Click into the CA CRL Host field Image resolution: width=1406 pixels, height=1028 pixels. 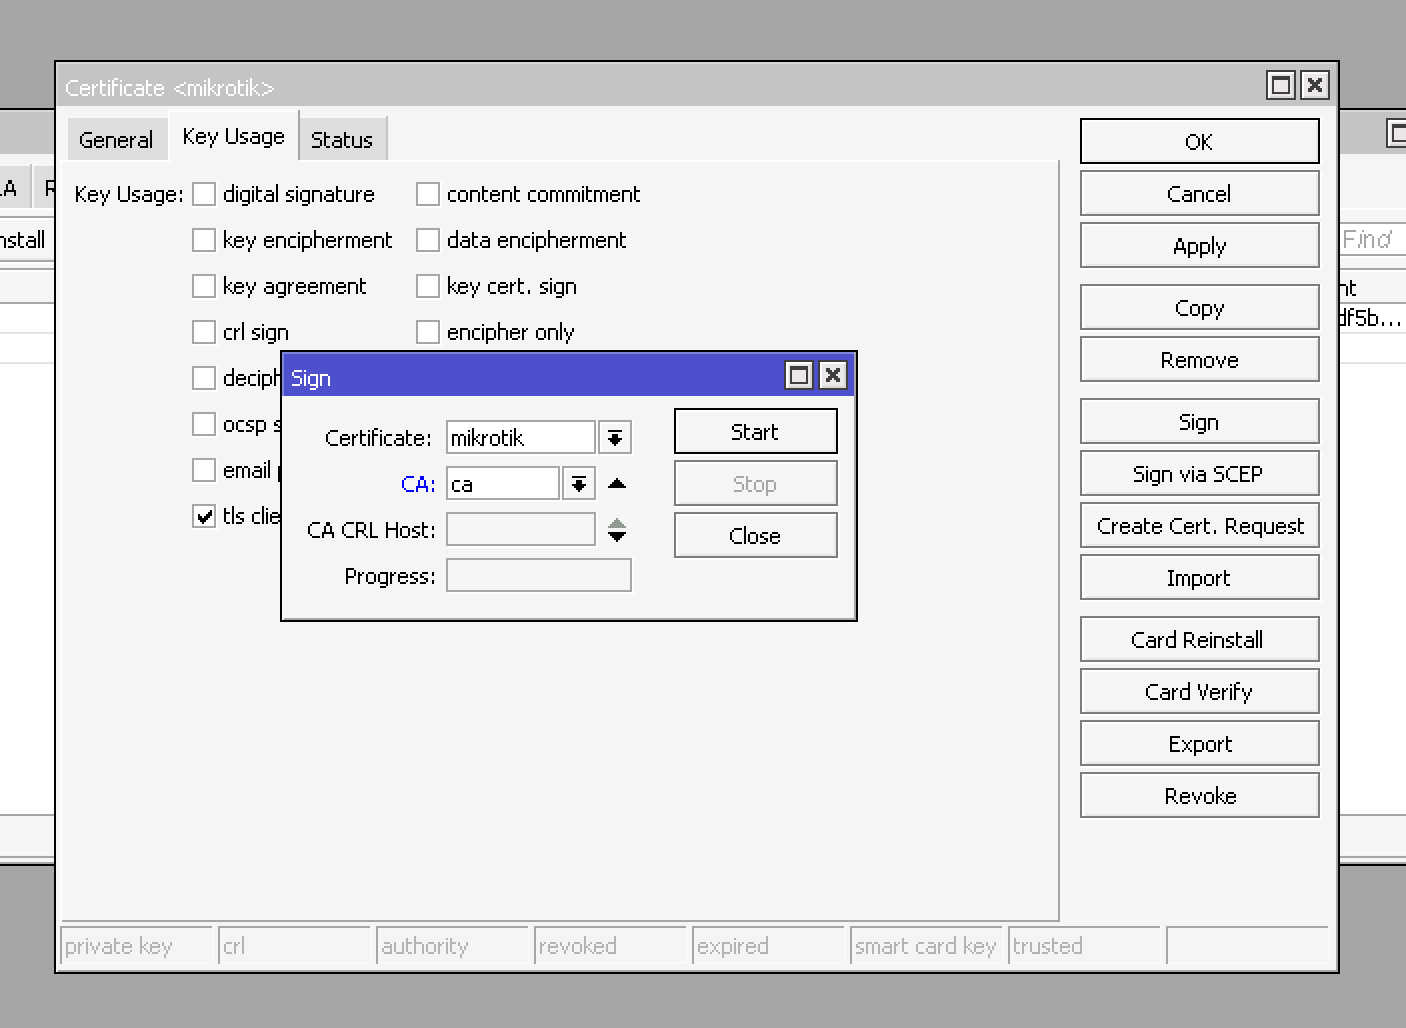[x=520, y=530]
